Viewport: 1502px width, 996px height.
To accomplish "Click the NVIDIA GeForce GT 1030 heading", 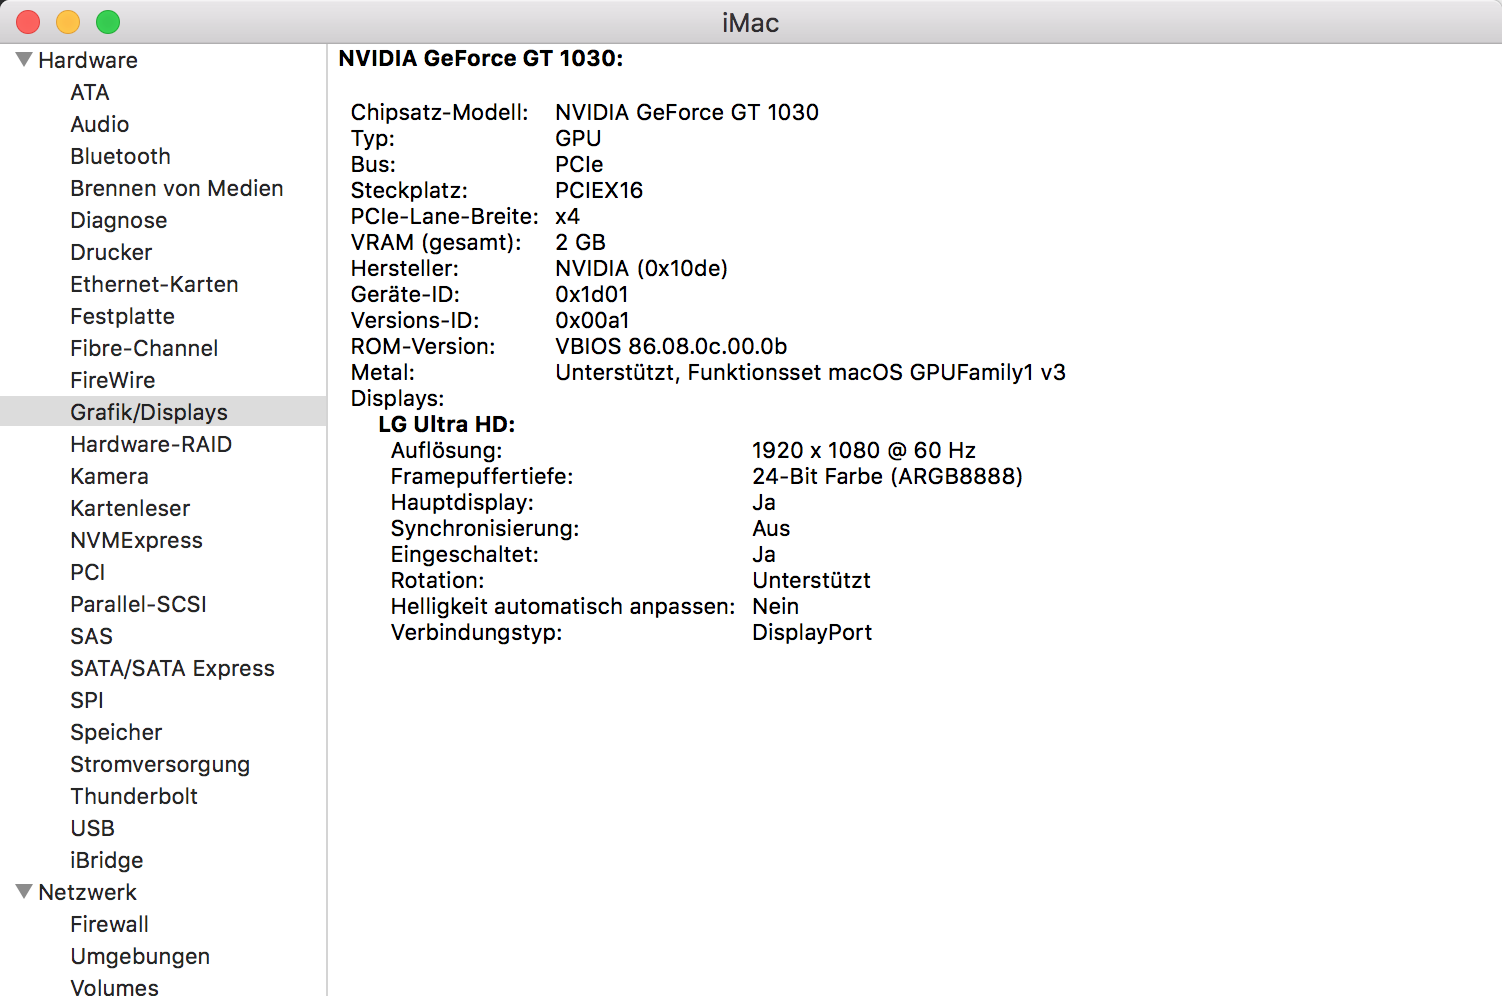I will [481, 58].
